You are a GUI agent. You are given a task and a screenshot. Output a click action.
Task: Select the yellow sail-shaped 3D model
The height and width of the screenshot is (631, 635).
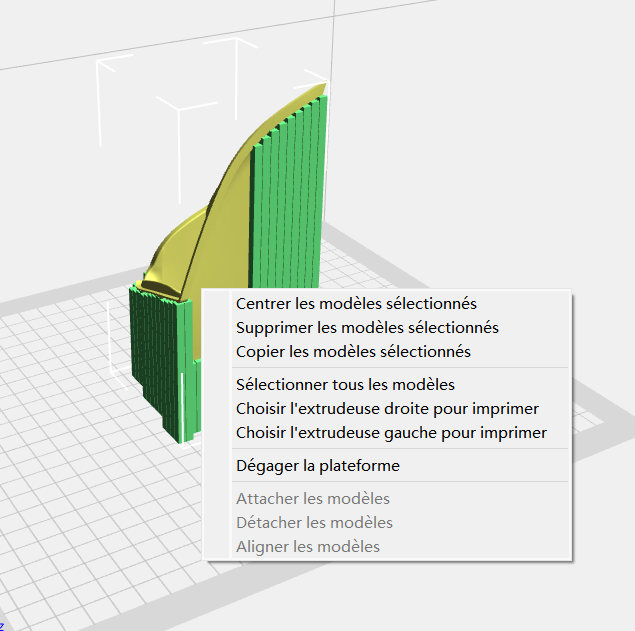227,227
